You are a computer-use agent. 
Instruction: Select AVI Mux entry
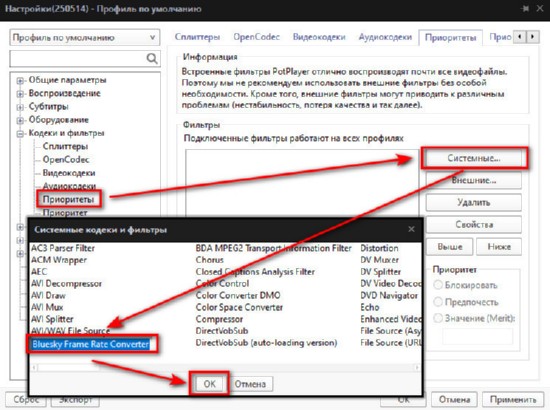(47, 307)
